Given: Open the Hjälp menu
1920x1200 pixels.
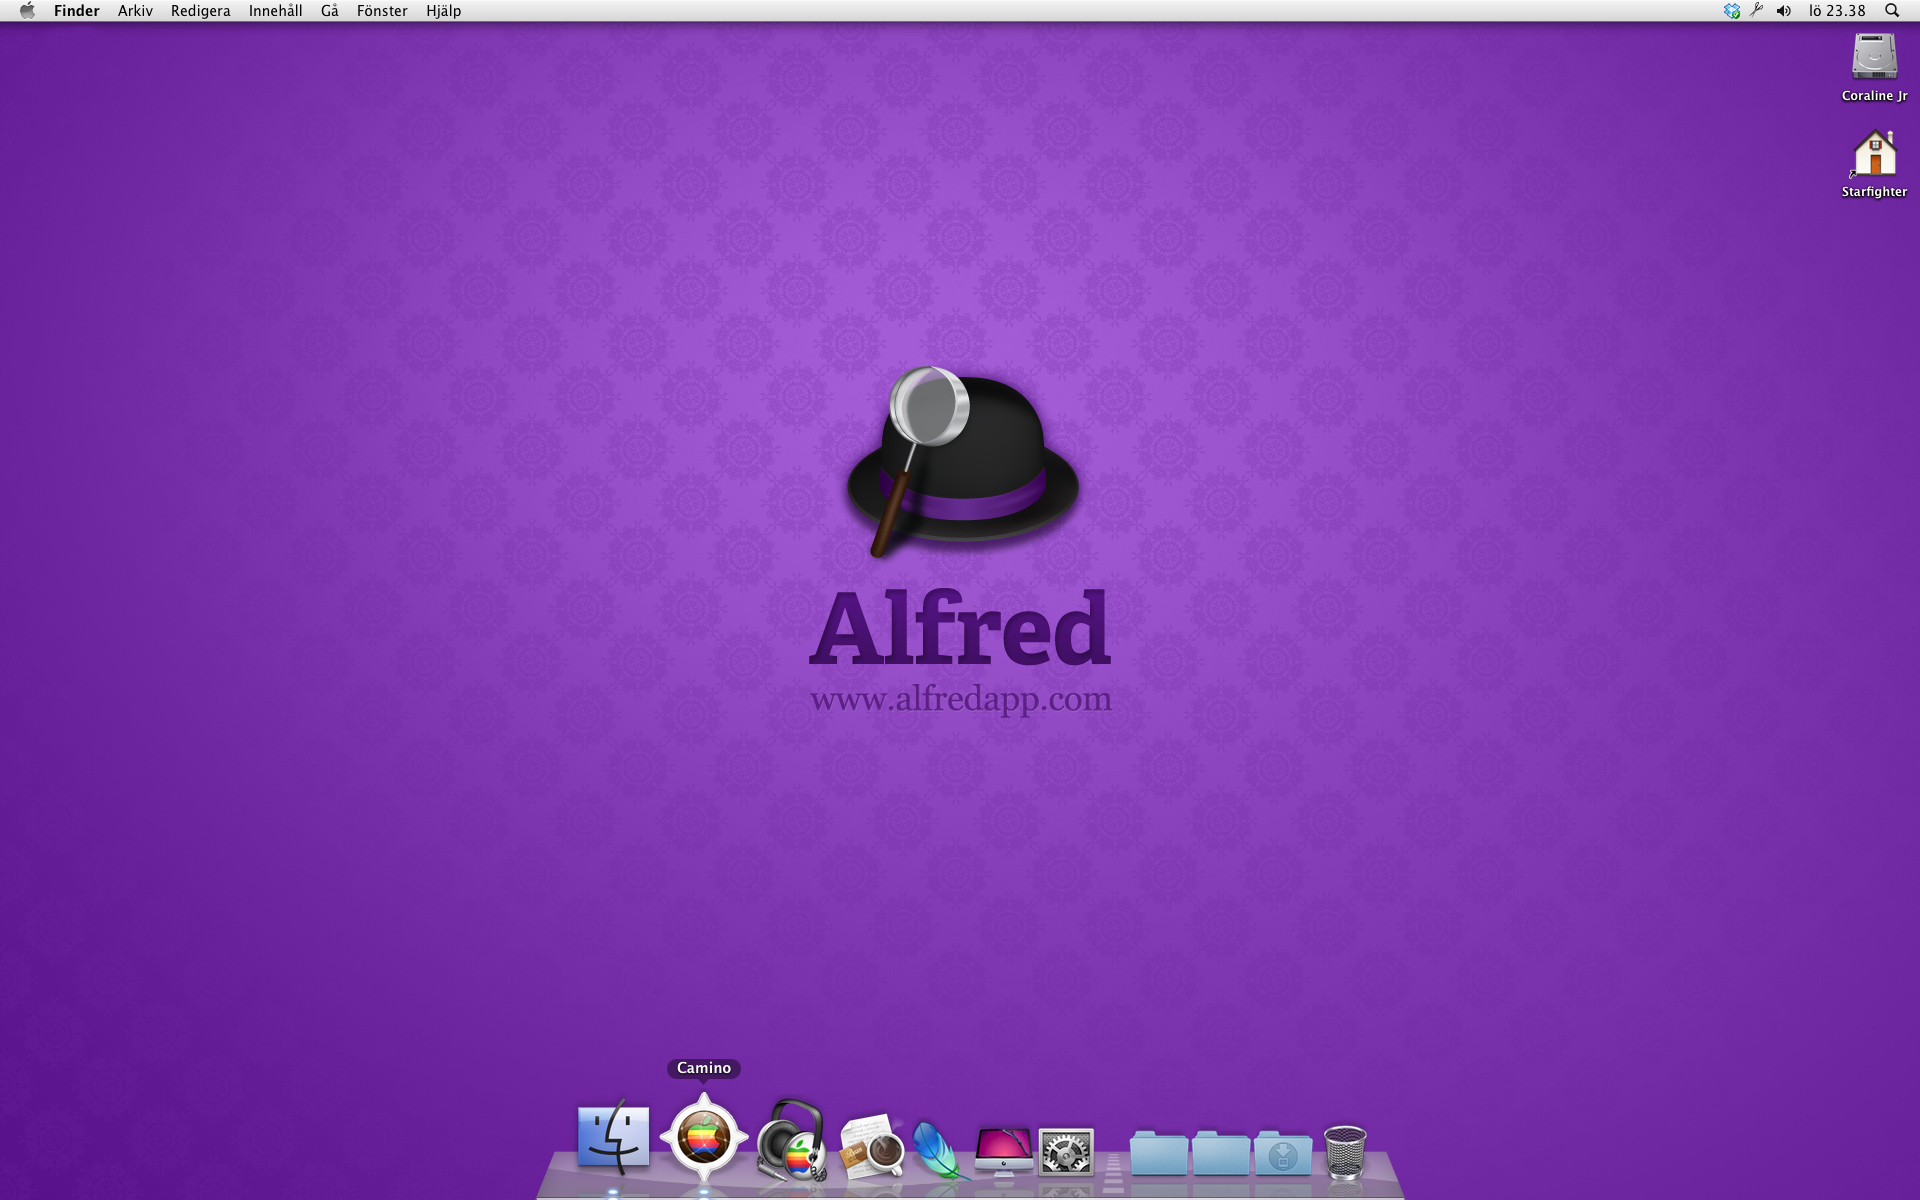Looking at the screenshot, I should pyautogui.click(x=443, y=11).
